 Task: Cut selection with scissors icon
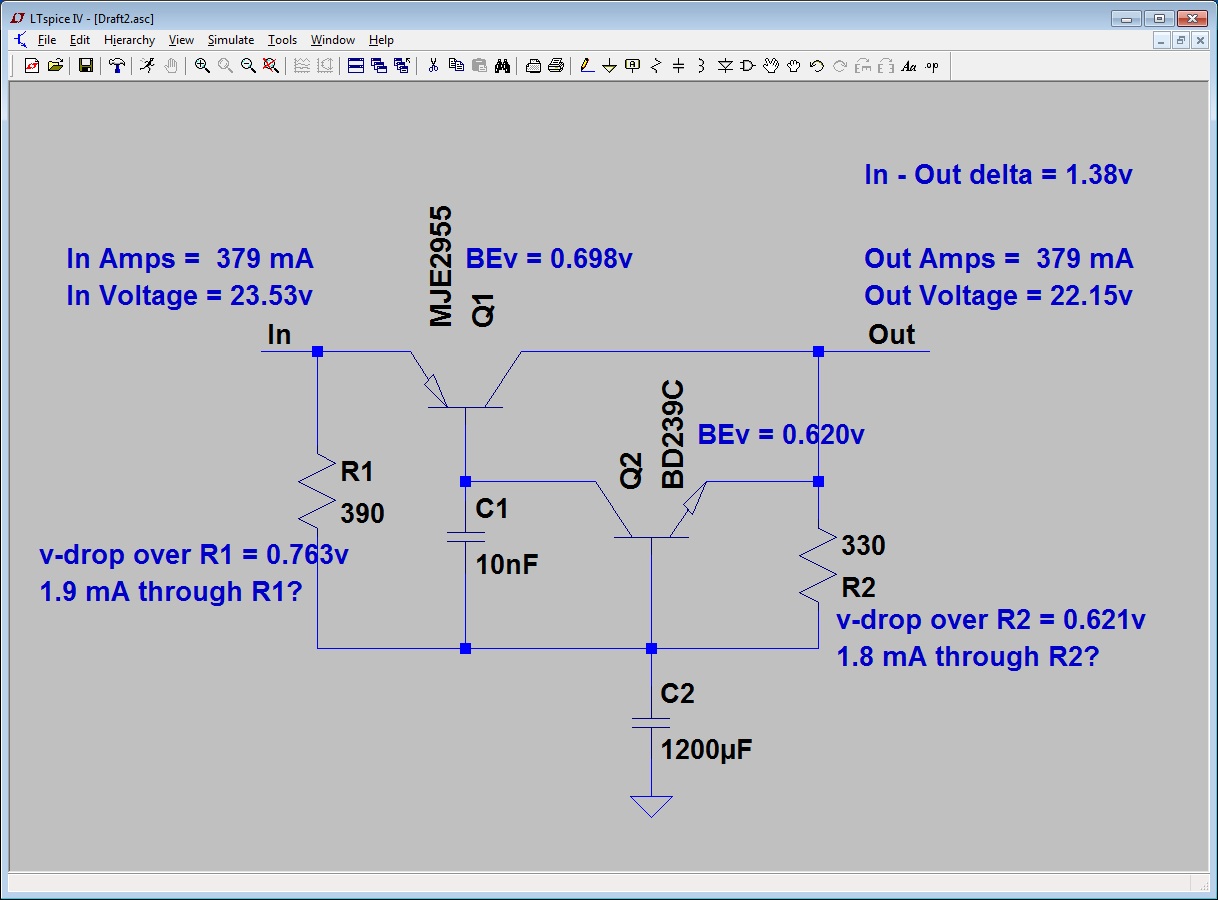tap(433, 66)
